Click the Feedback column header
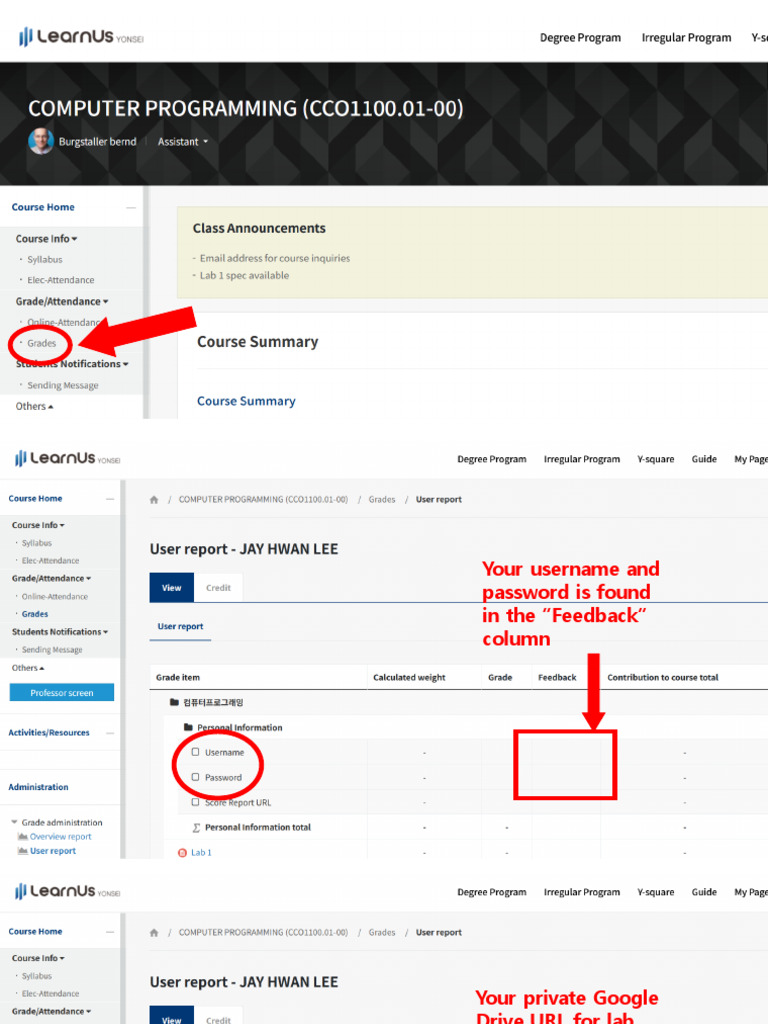768x1024 pixels. click(x=557, y=677)
